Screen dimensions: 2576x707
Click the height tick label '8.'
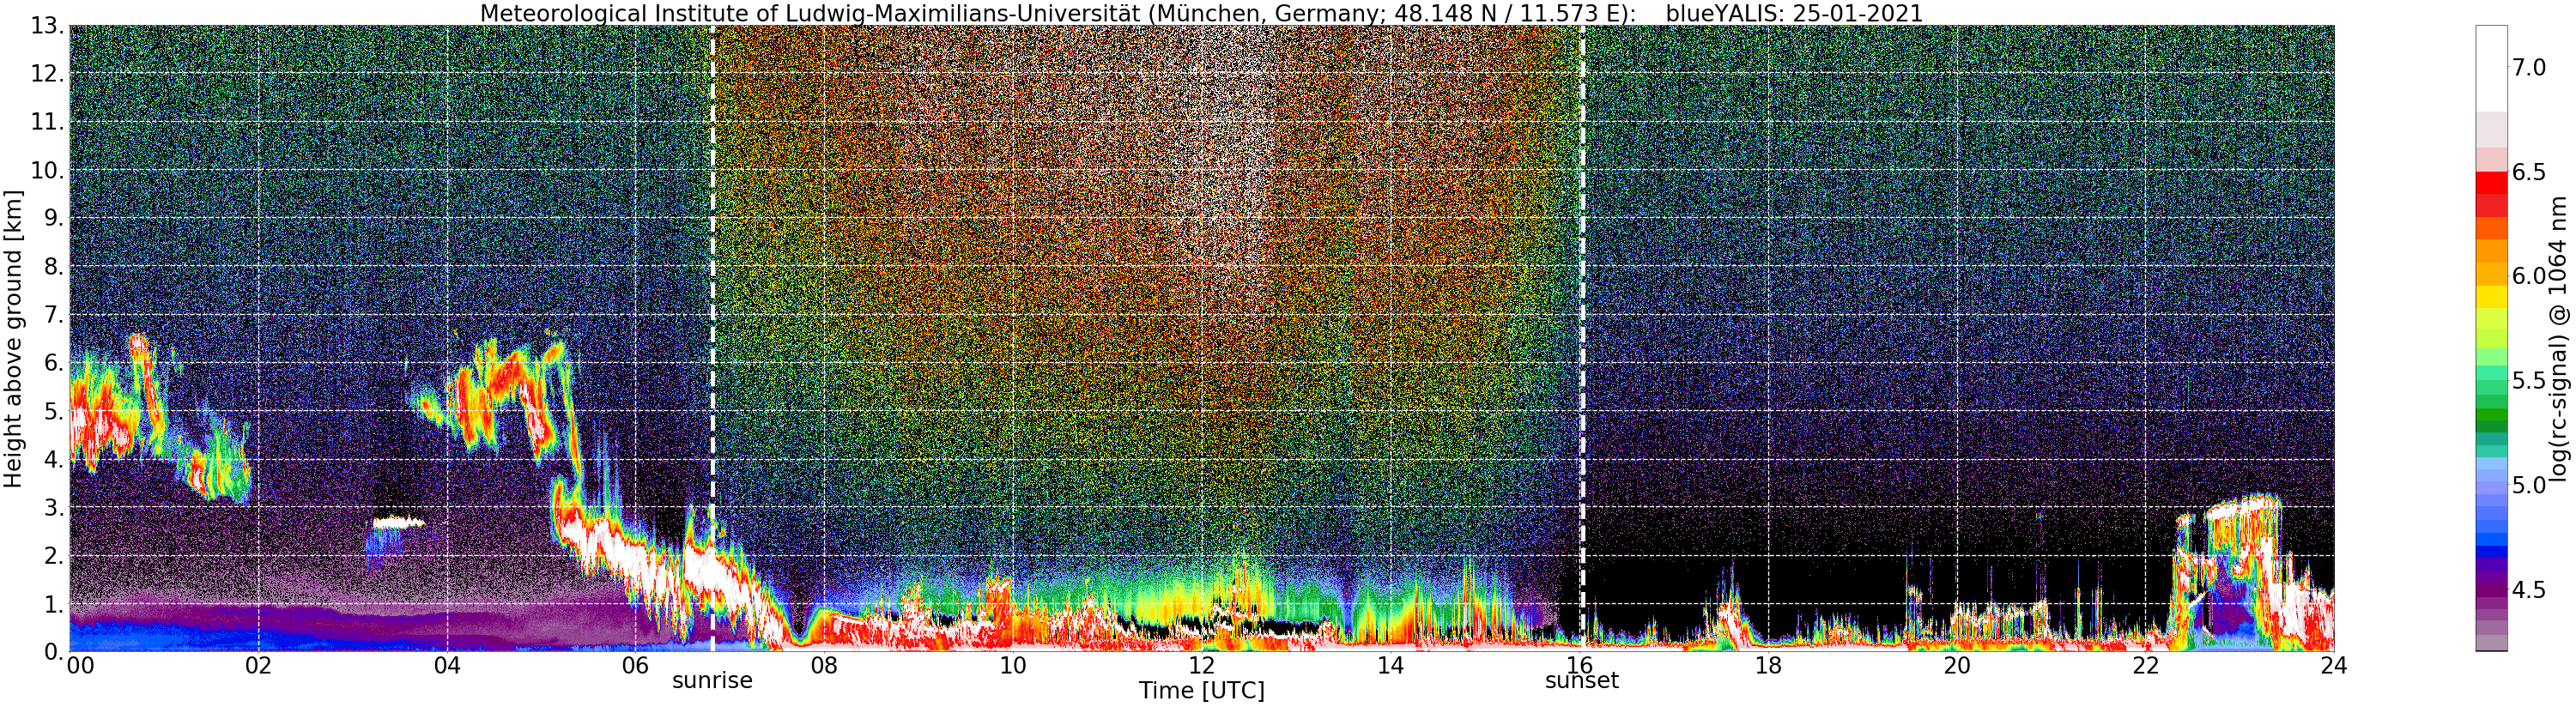(56, 266)
